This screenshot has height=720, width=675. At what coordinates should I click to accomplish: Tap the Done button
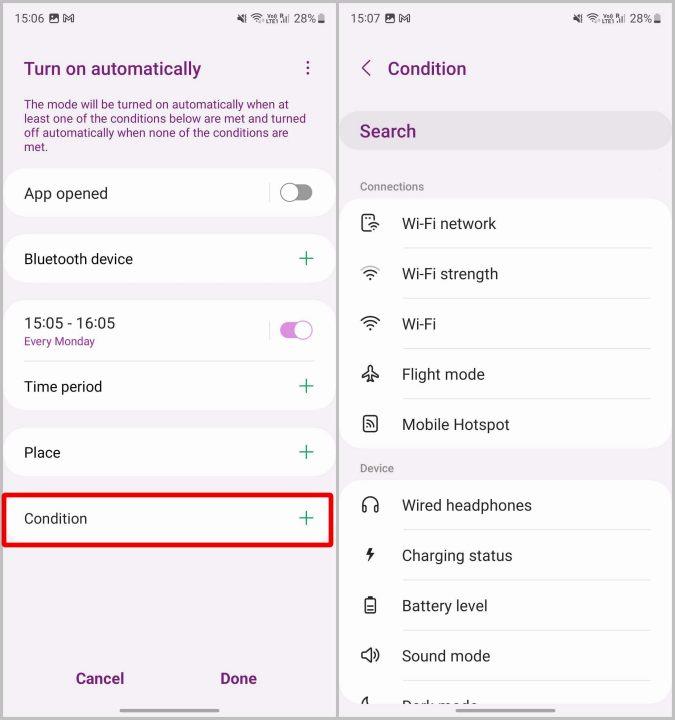(x=238, y=678)
